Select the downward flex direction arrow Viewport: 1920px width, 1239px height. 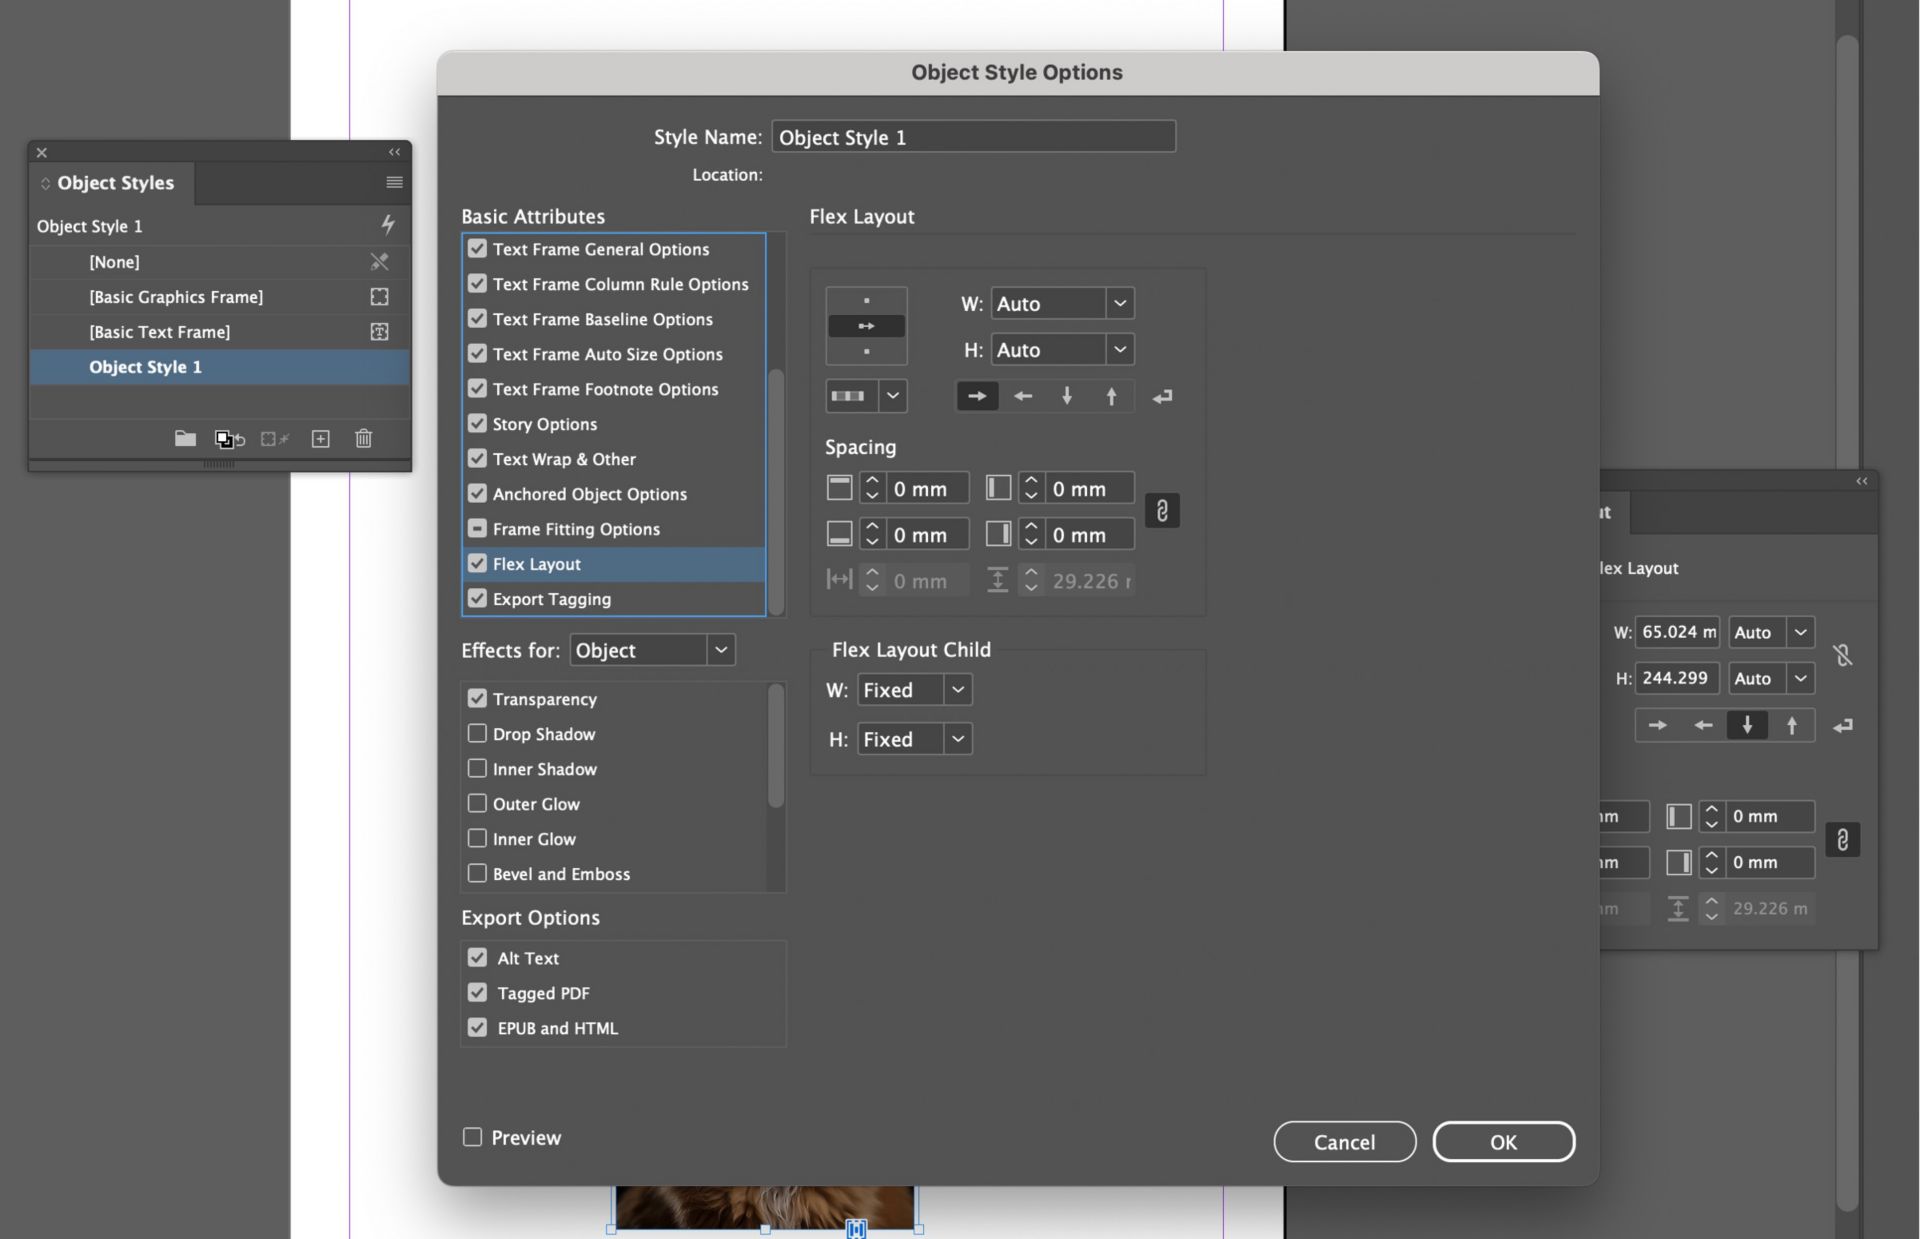pos(1067,396)
